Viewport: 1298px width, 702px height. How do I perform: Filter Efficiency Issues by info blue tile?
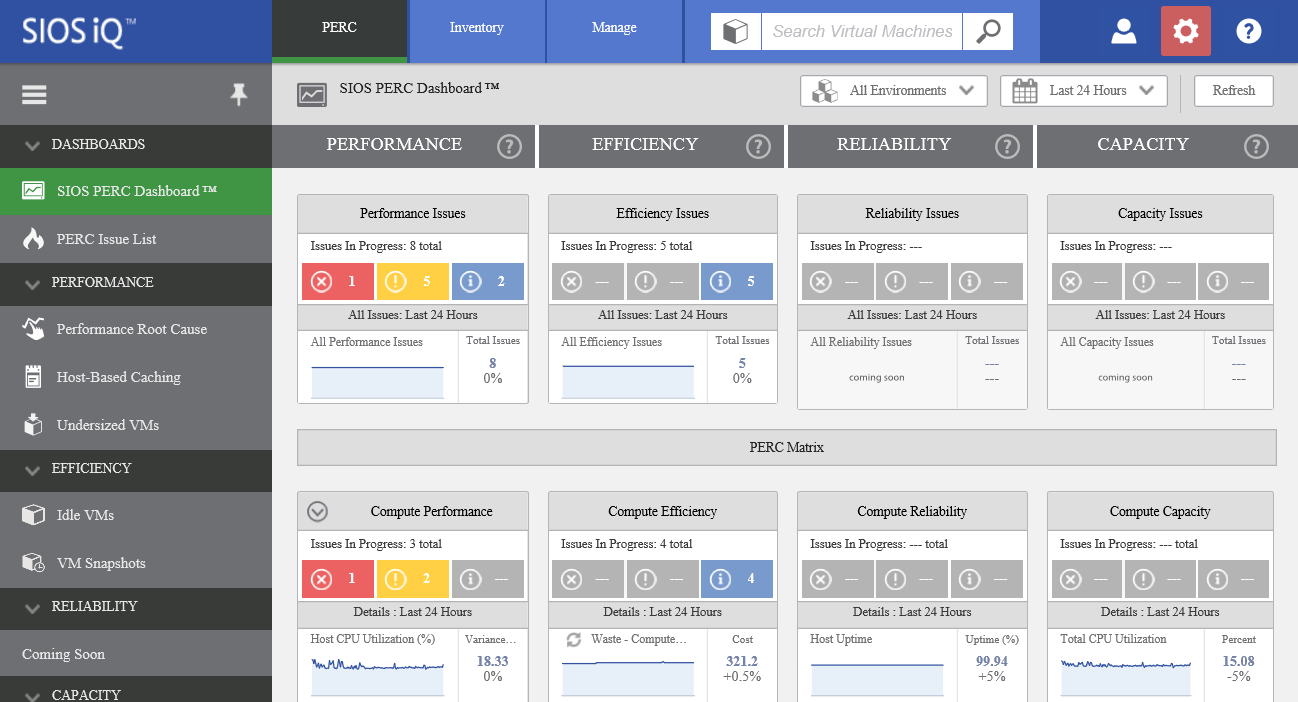[737, 281]
